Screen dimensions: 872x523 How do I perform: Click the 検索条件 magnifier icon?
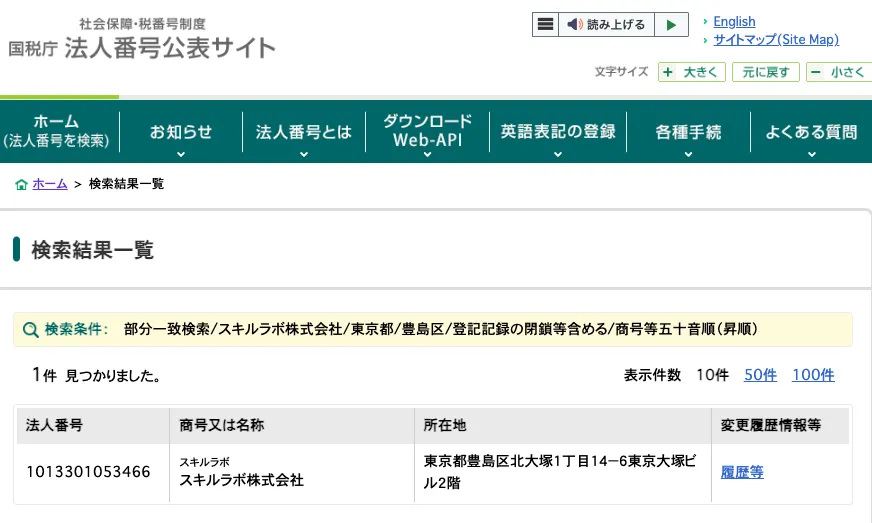[31, 329]
